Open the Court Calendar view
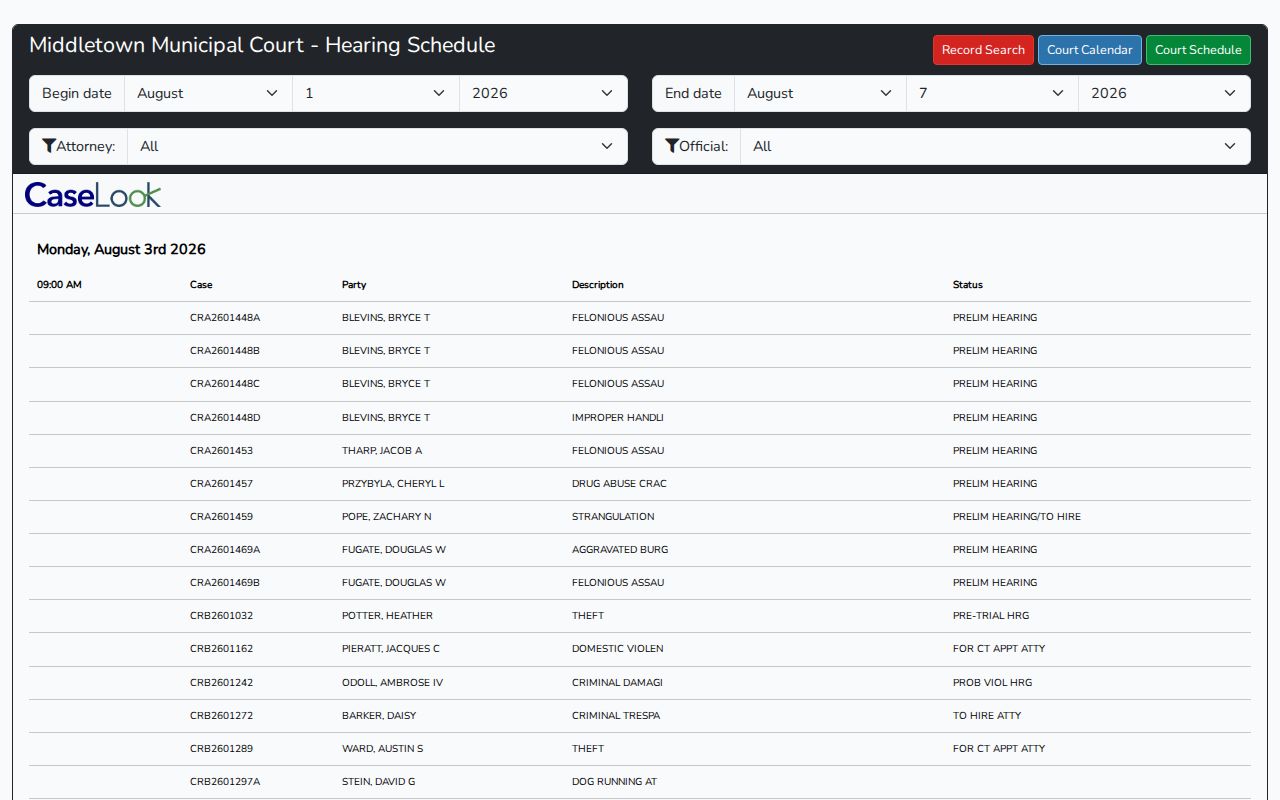Image resolution: width=1280 pixels, height=800 pixels. pyautogui.click(x=1089, y=50)
